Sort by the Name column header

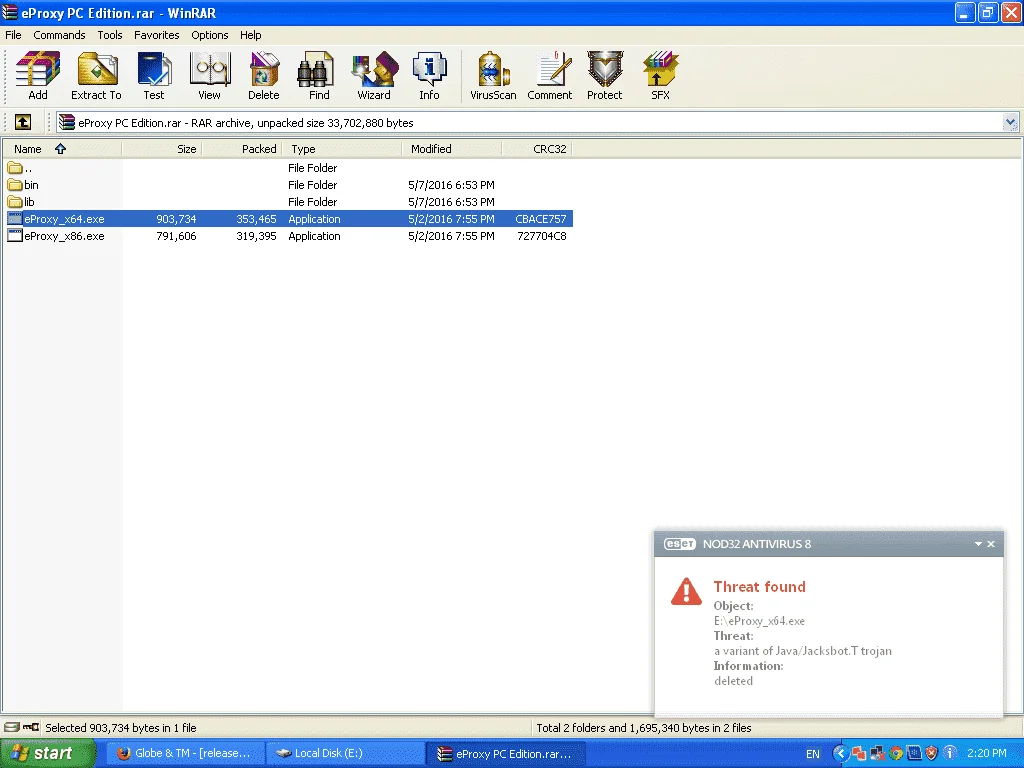pyautogui.click(x=62, y=149)
